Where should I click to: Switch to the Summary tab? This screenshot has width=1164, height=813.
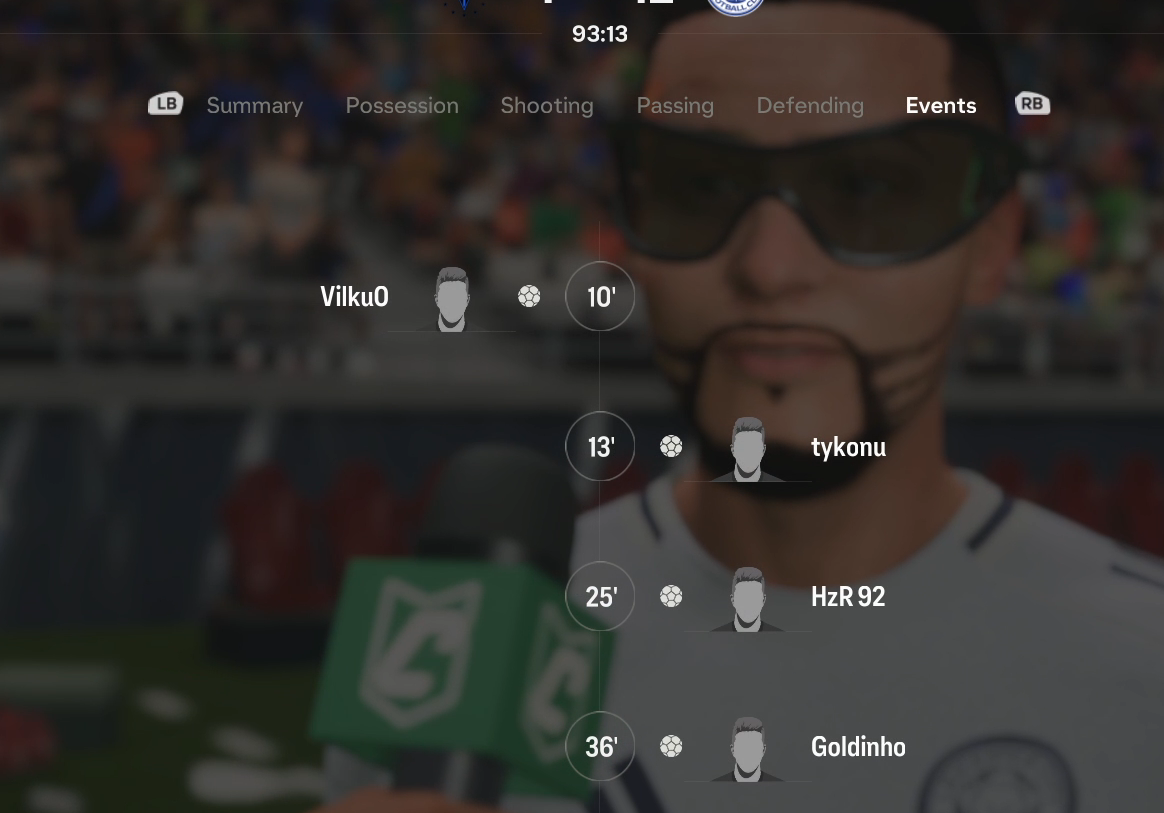(255, 105)
